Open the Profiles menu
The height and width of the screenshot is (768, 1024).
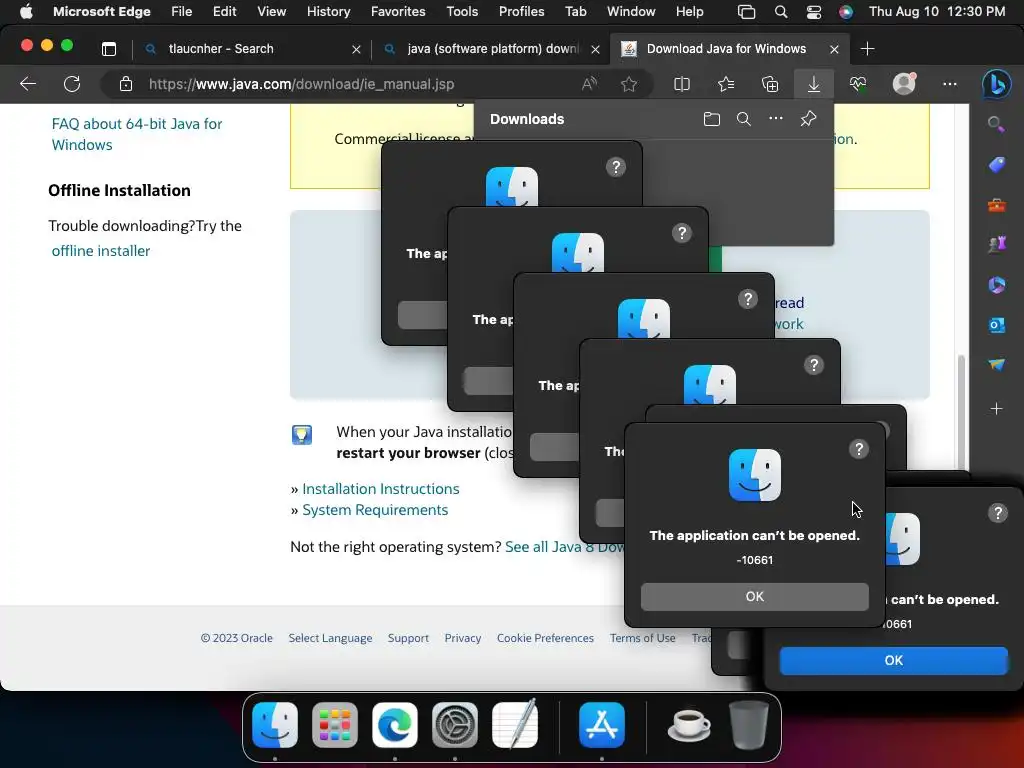[521, 11]
